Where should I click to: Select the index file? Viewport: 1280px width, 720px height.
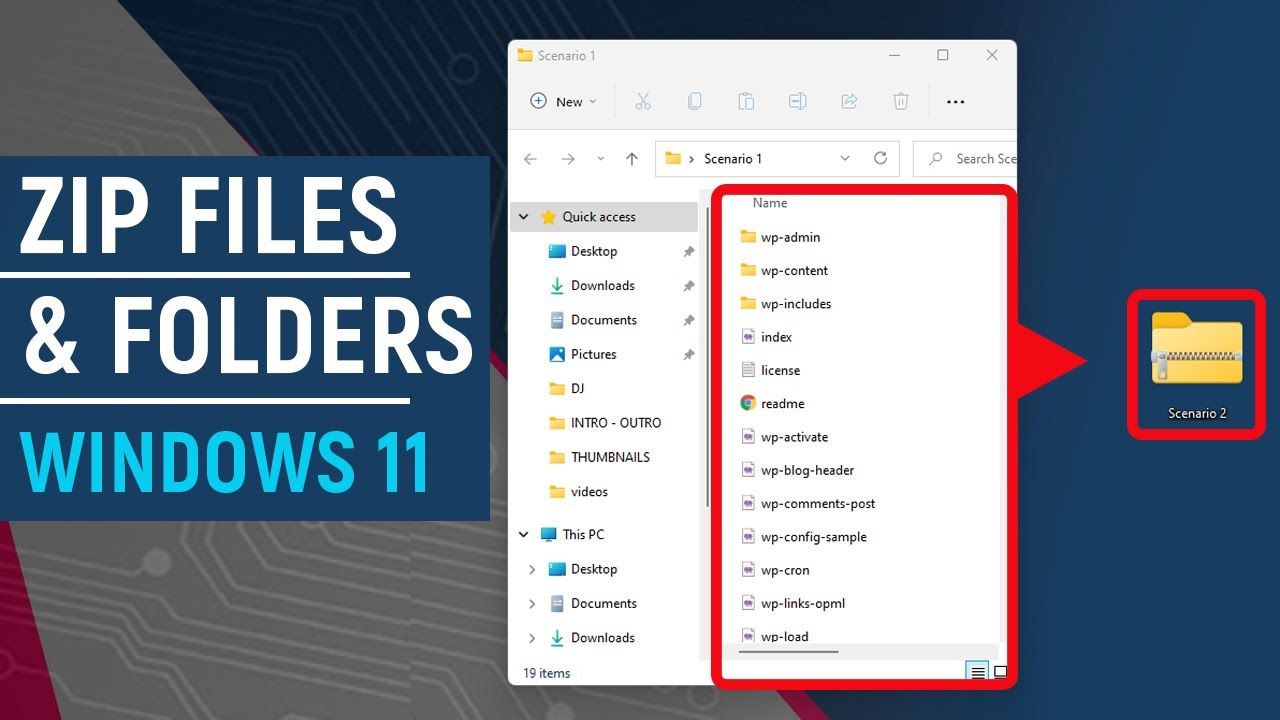[x=766, y=337]
